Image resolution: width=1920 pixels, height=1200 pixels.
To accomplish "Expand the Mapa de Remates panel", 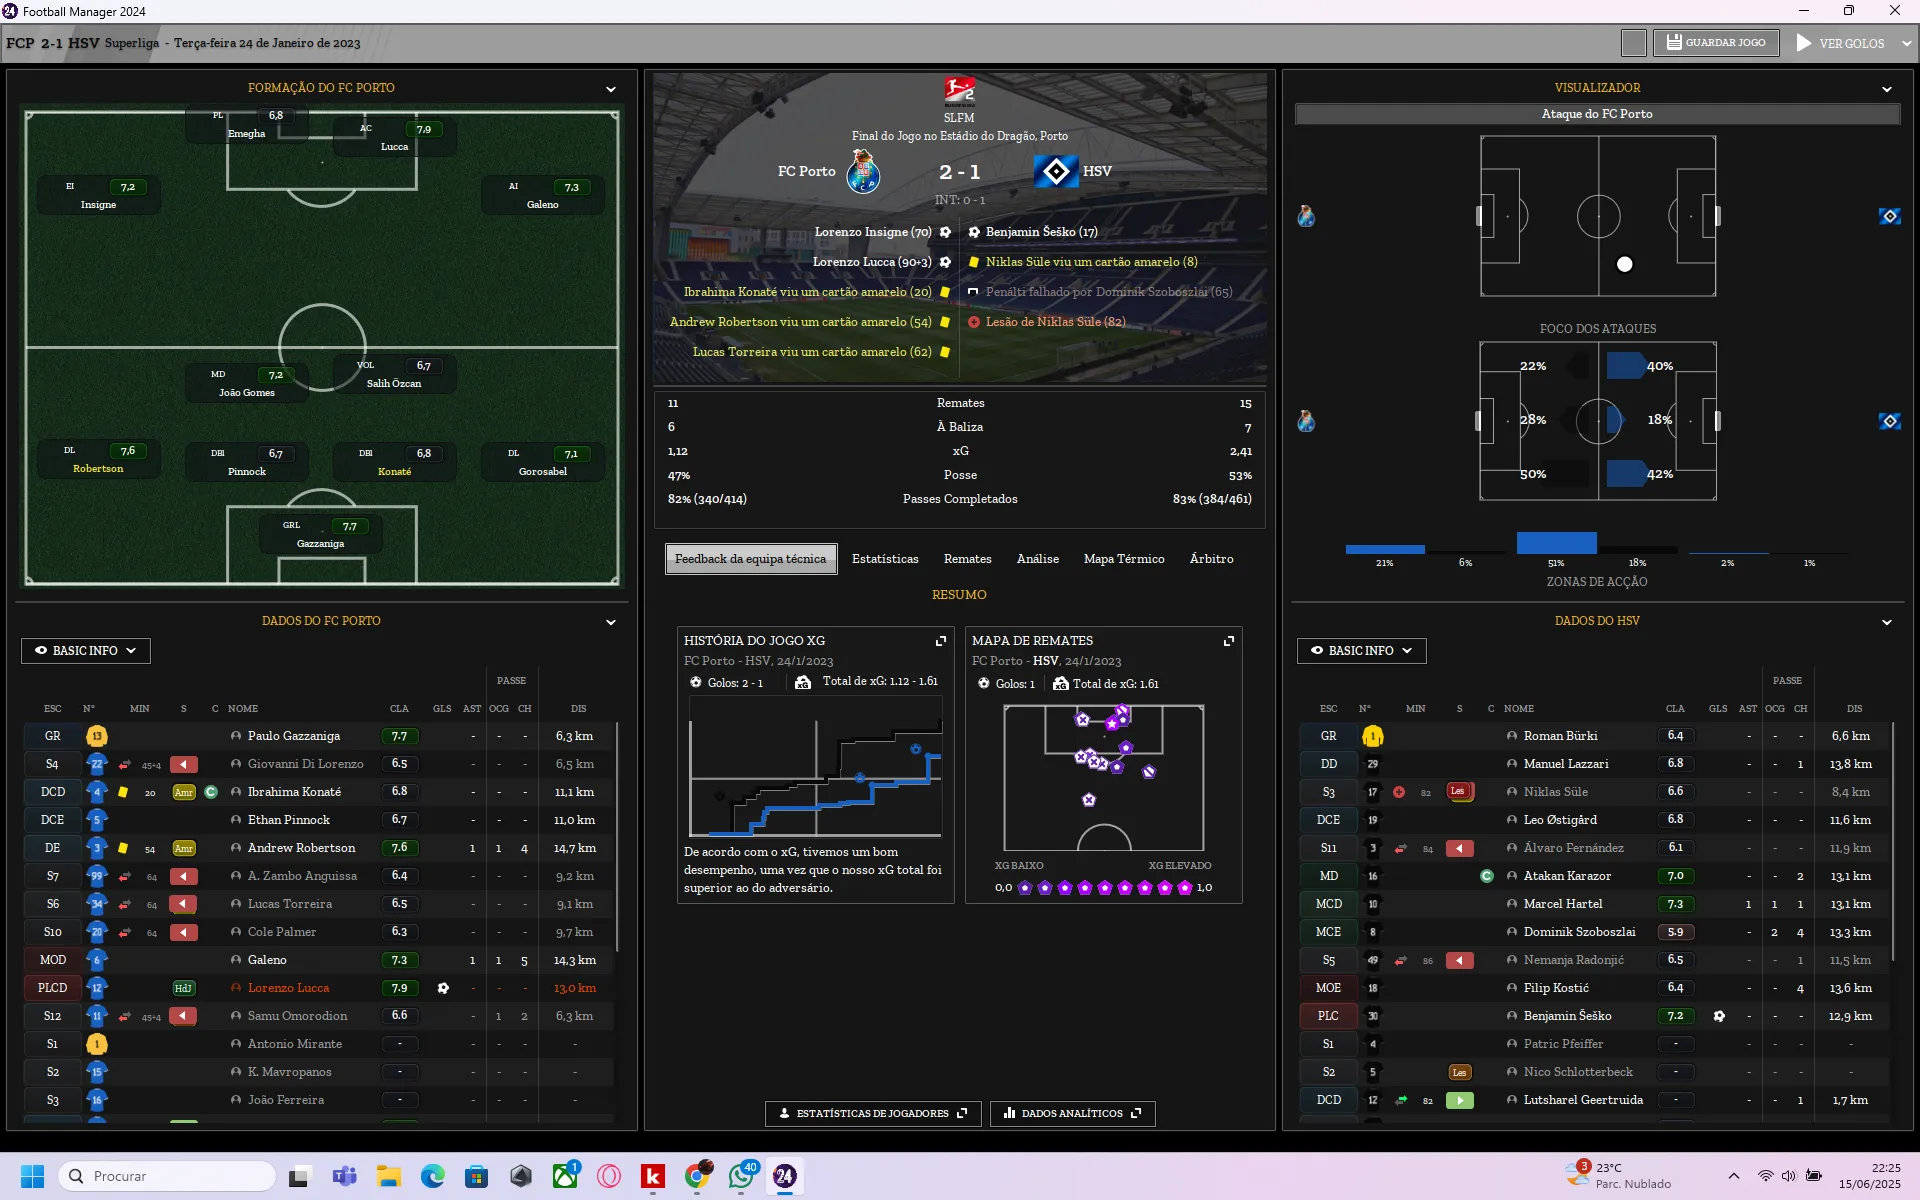I will (x=1228, y=641).
